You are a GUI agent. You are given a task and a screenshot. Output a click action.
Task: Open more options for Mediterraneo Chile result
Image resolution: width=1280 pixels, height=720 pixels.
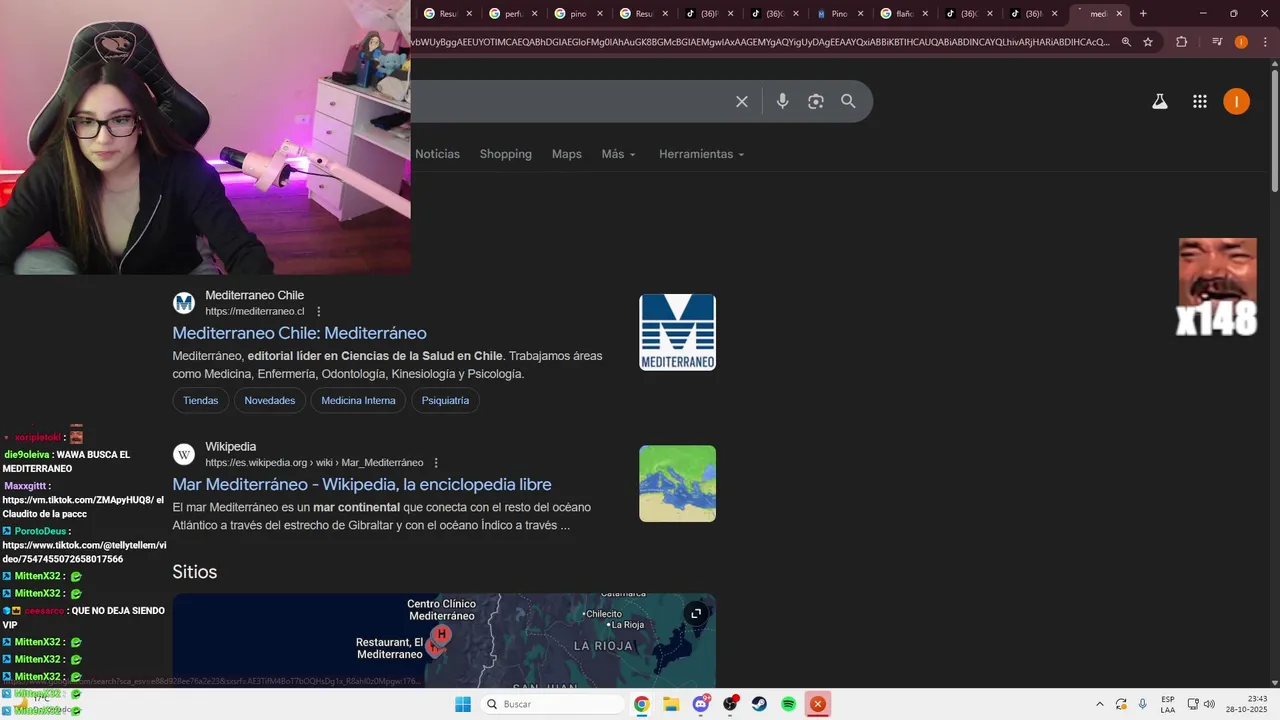coord(319,311)
